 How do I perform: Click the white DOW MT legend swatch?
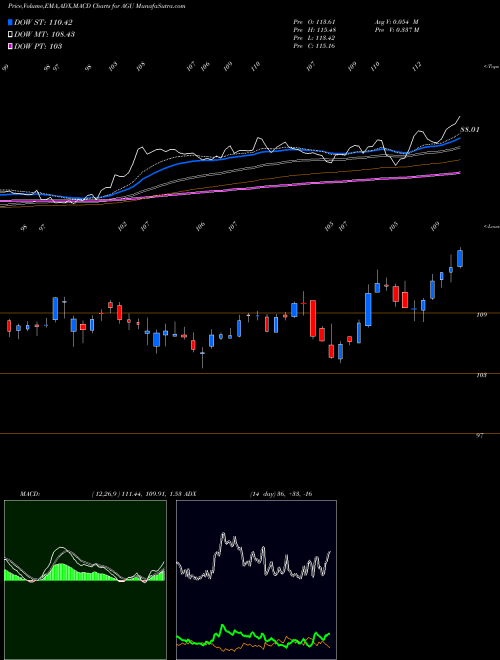11,34
